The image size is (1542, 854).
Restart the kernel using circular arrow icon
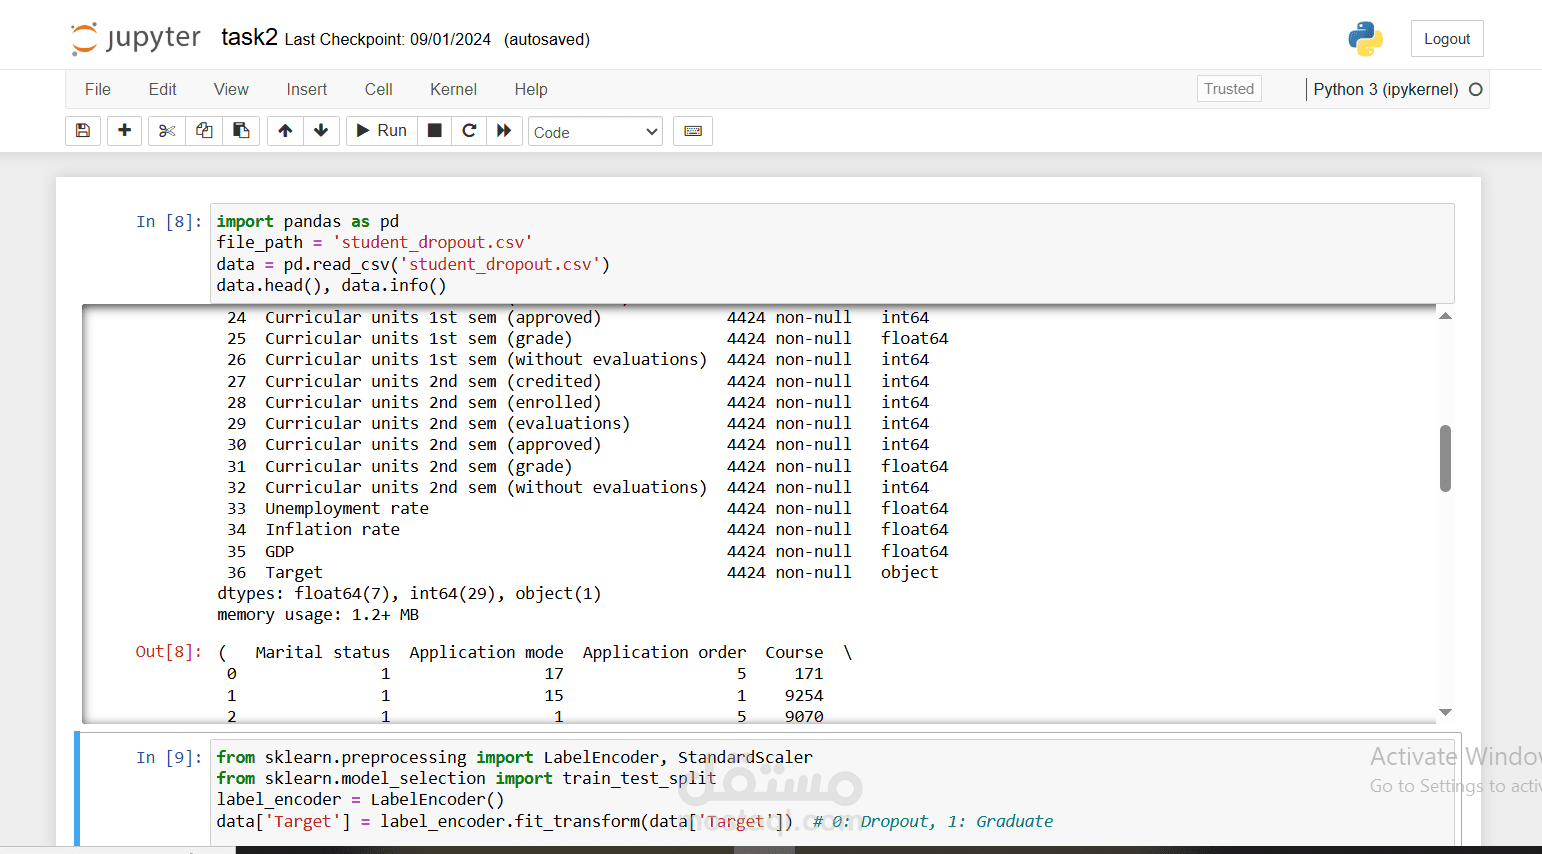click(469, 130)
